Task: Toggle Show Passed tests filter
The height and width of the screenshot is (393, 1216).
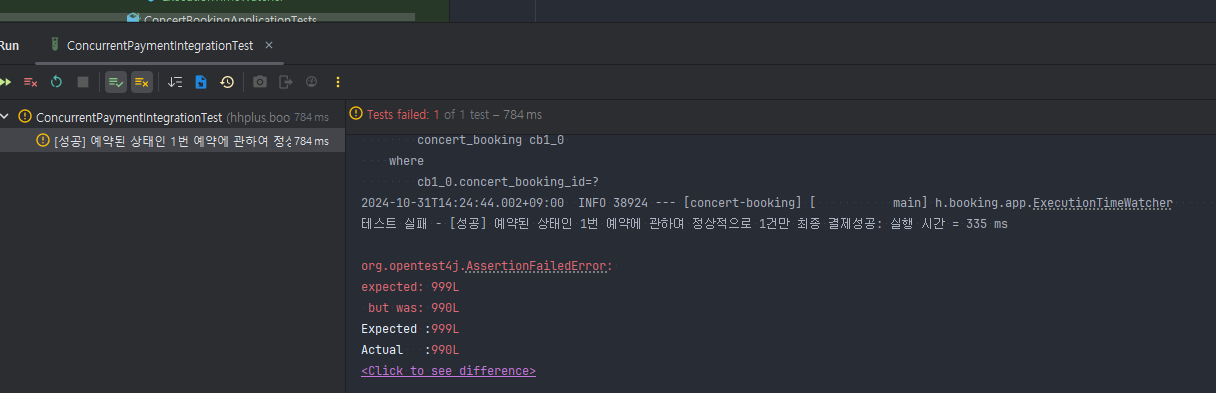Action: [x=116, y=82]
